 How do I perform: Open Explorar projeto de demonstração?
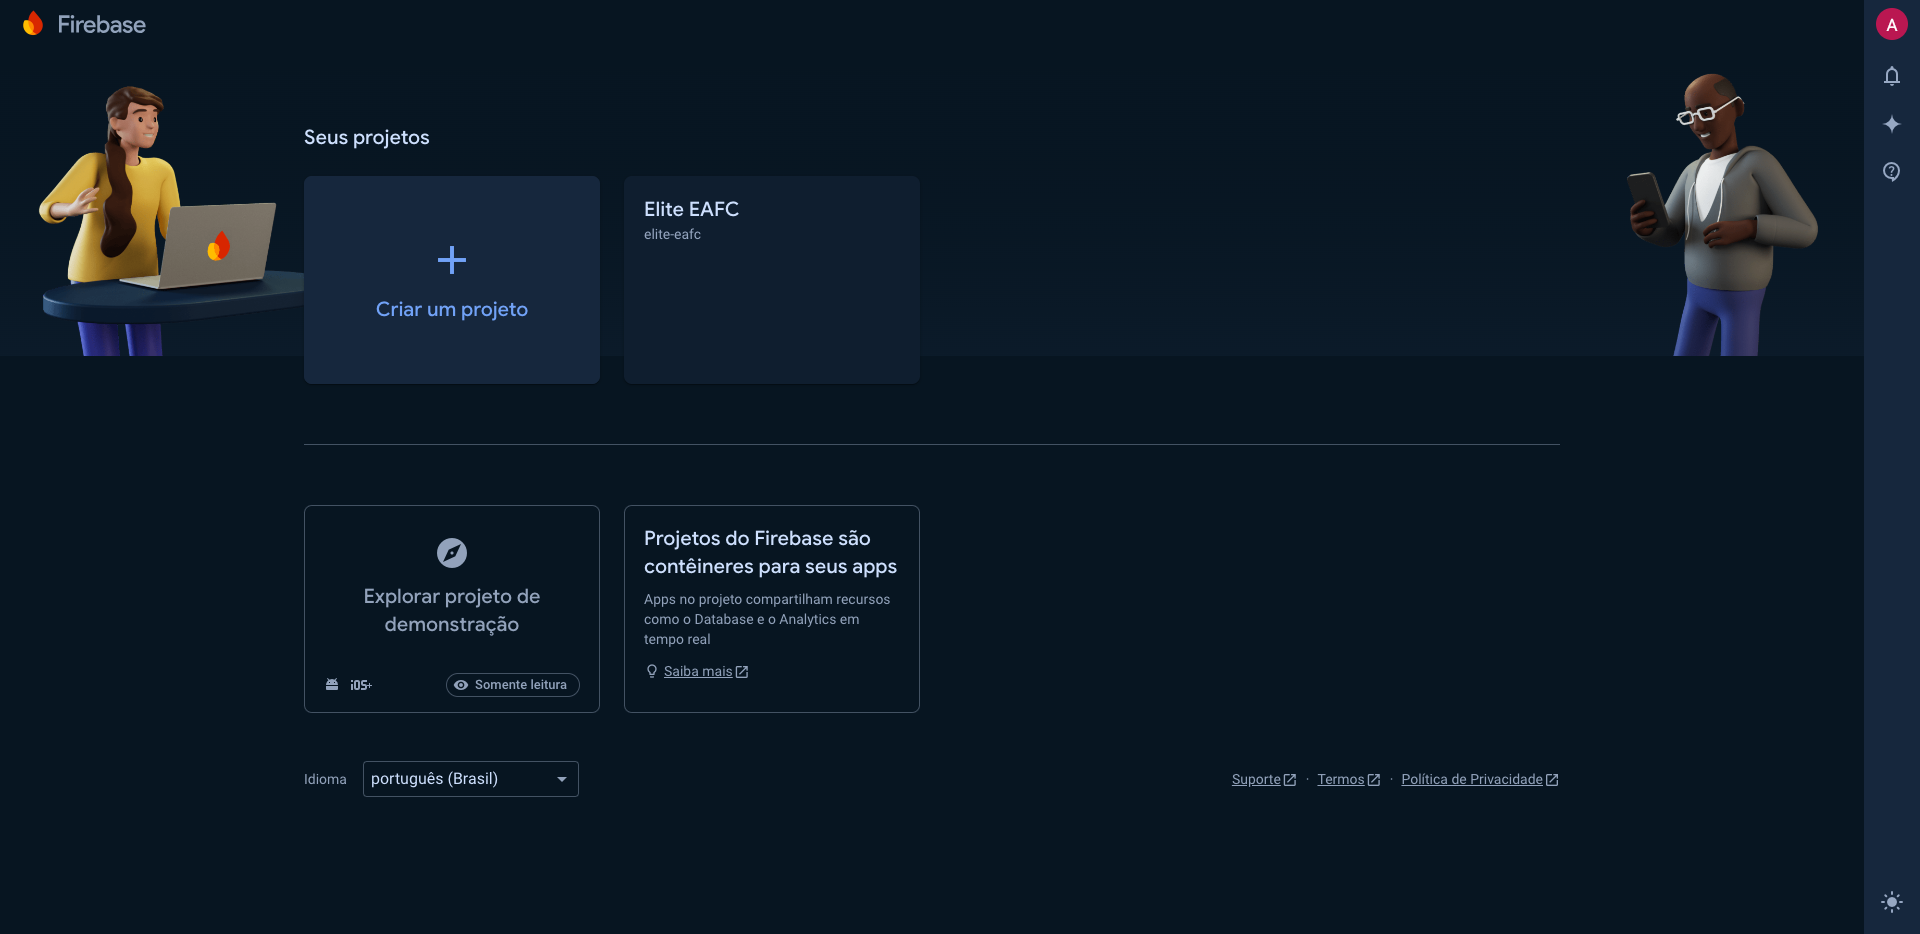click(x=452, y=610)
